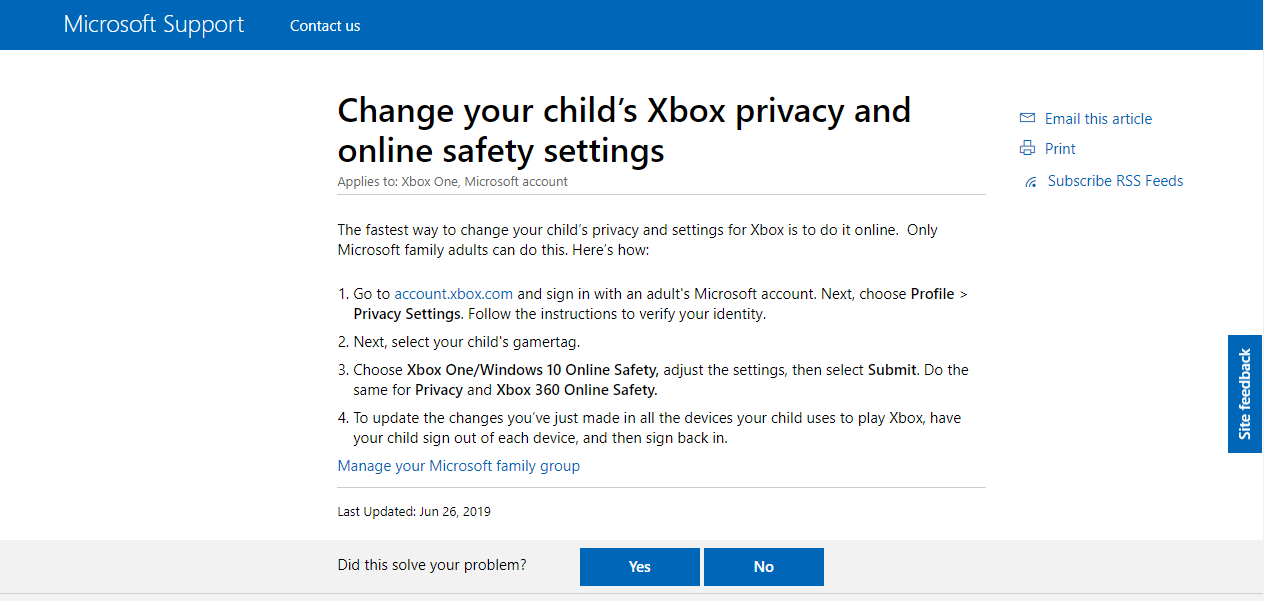Click the printer icon next to Print
1264x601 pixels.
[1027, 149]
